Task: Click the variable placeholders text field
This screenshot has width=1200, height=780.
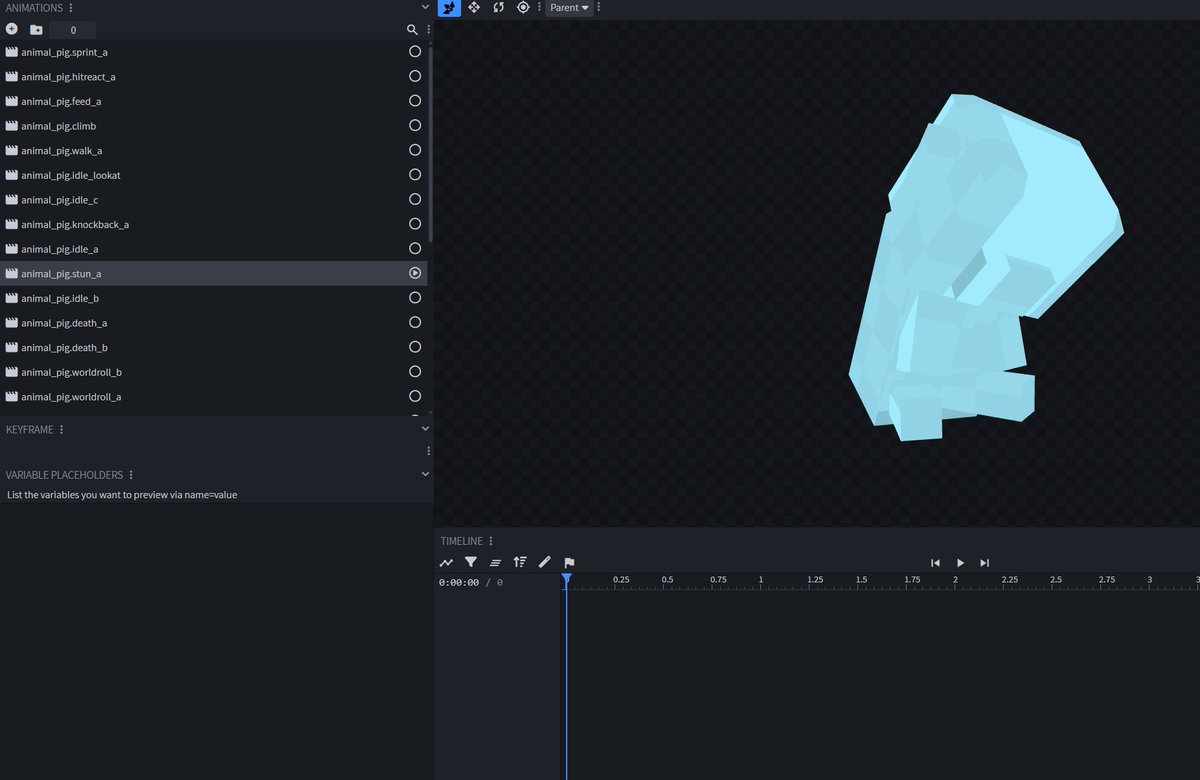Action: [x=216, y=495]
